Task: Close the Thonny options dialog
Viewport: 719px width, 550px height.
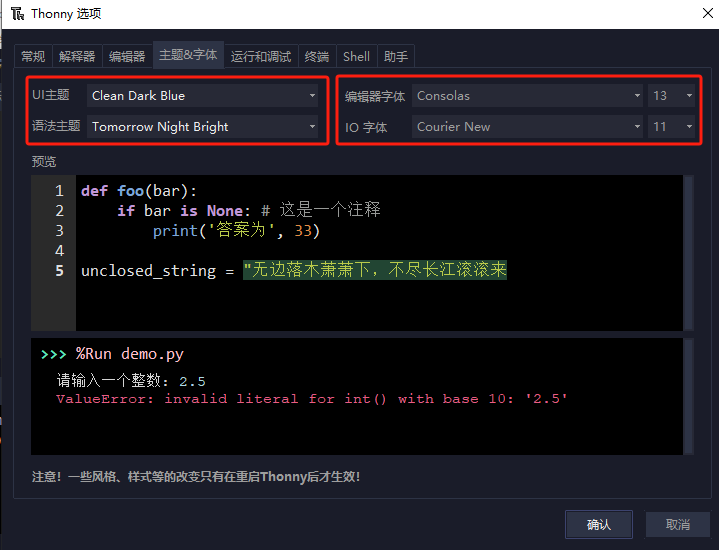Action: [708, 13]
